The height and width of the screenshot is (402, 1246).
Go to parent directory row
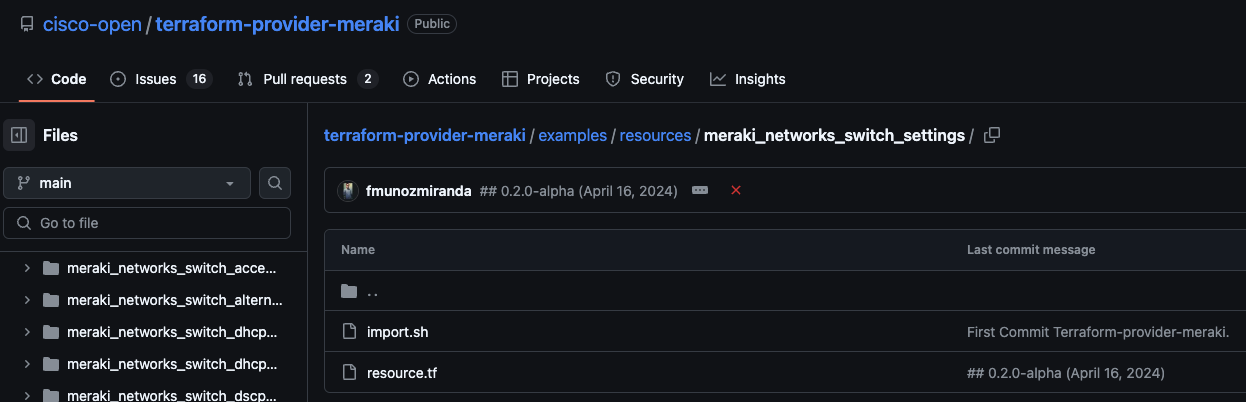785,291
